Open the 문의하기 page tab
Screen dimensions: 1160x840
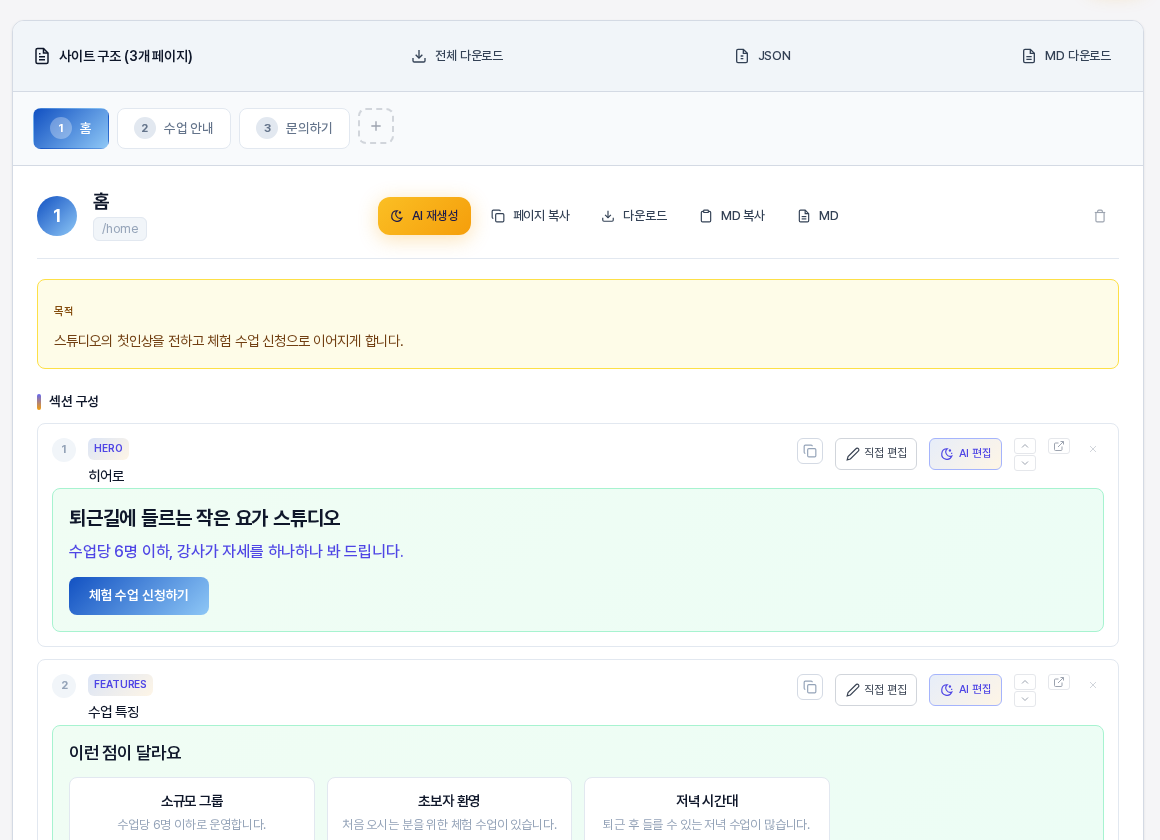click(x=294, y=128)
